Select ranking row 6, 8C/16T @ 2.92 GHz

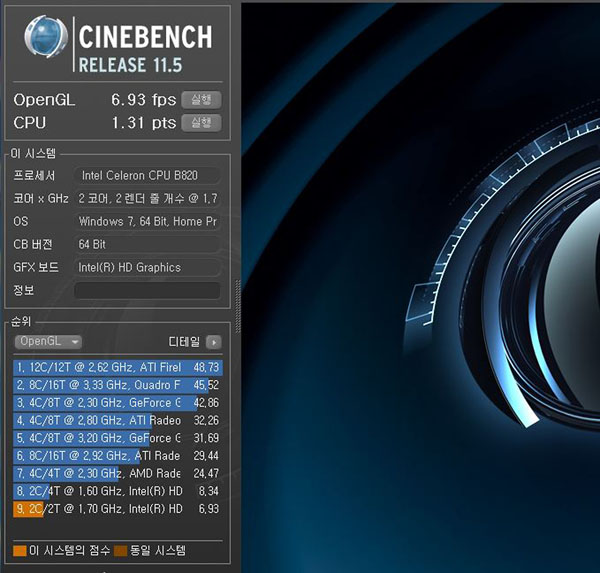[118, 456]
